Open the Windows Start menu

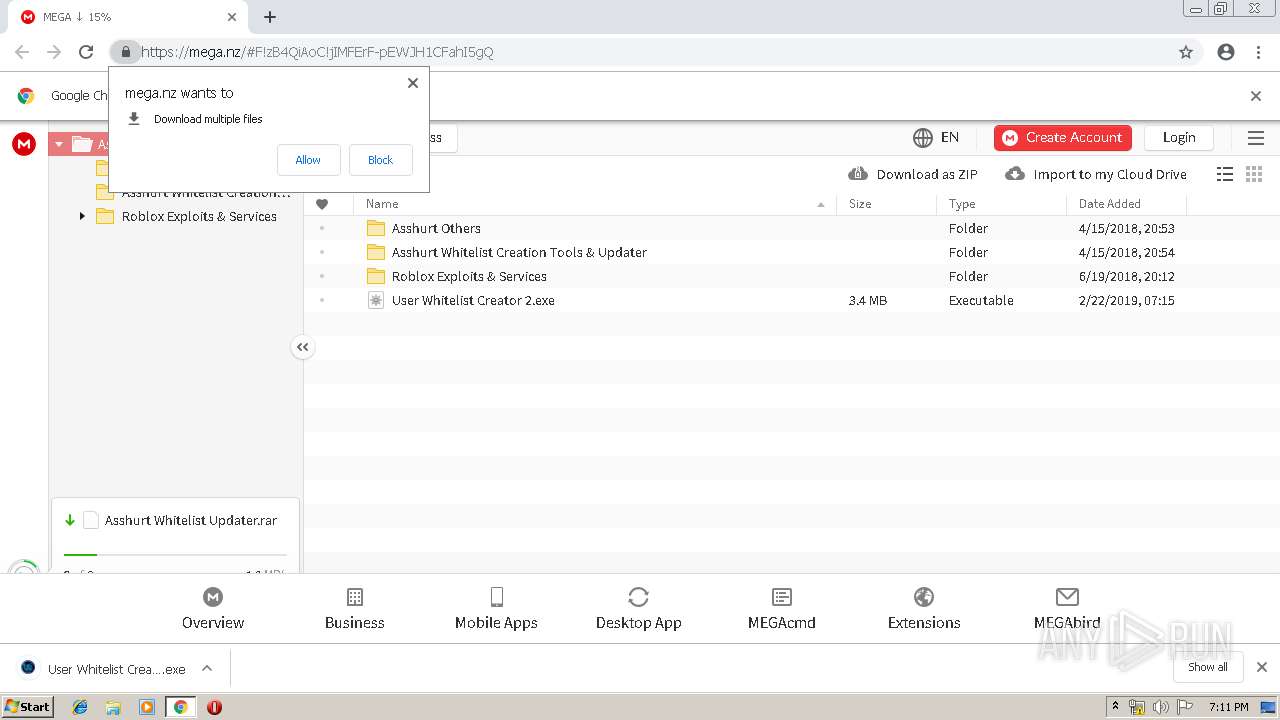tap(27, 707)
